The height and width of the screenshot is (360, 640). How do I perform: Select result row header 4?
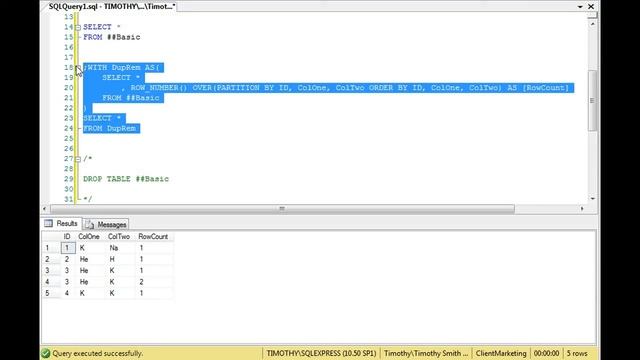(51, 282)
